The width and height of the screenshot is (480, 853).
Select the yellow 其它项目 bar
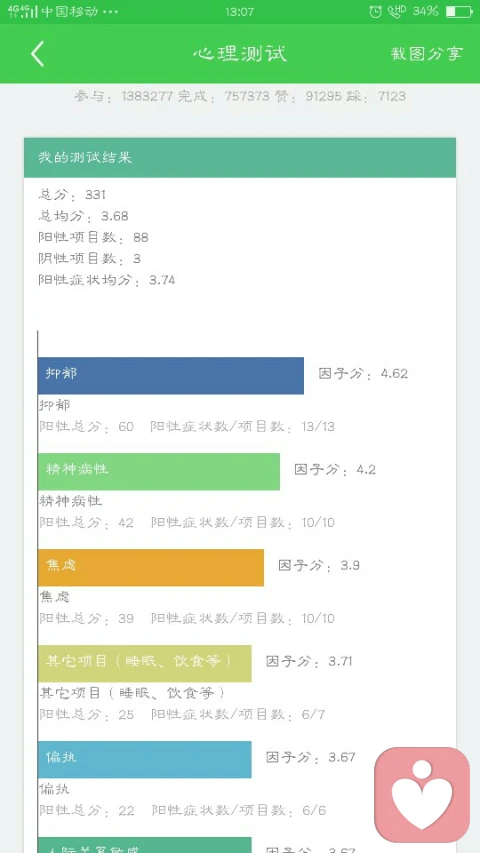[x=145, y=664]
